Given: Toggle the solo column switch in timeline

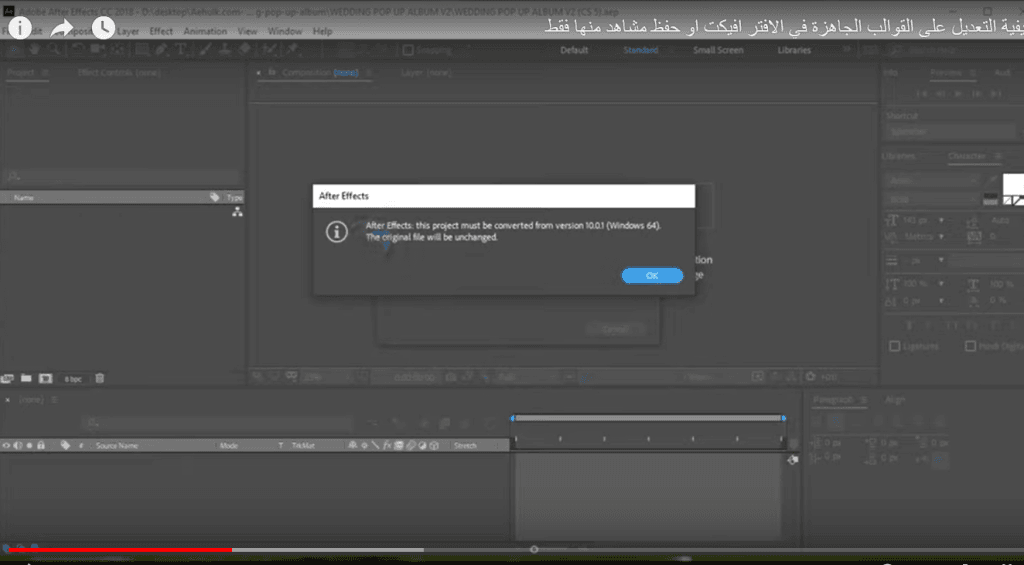Looking at the screenshot, I should tap(29, 445).
